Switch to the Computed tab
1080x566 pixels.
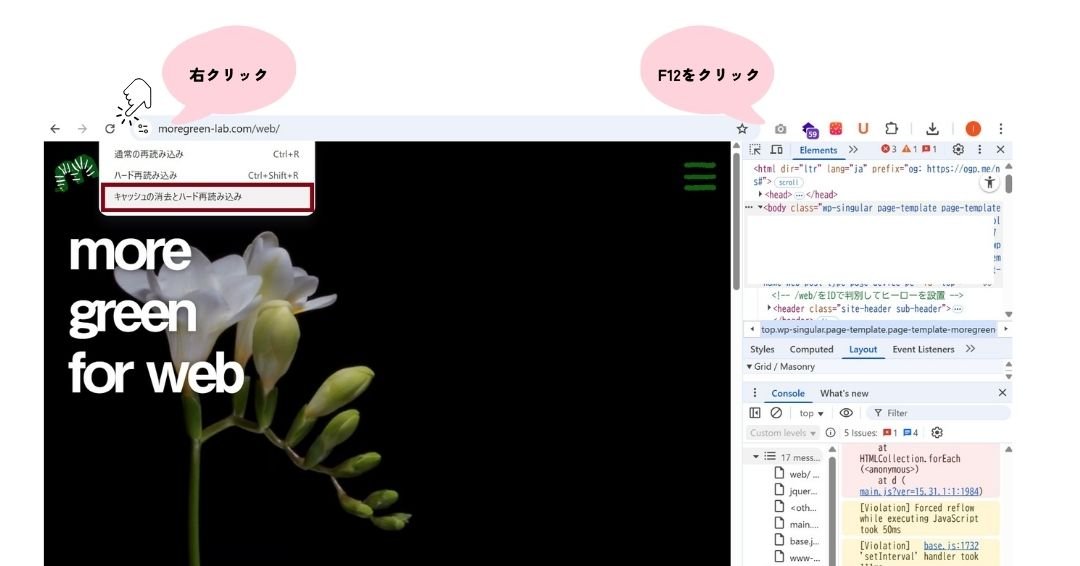coord(811,349)
